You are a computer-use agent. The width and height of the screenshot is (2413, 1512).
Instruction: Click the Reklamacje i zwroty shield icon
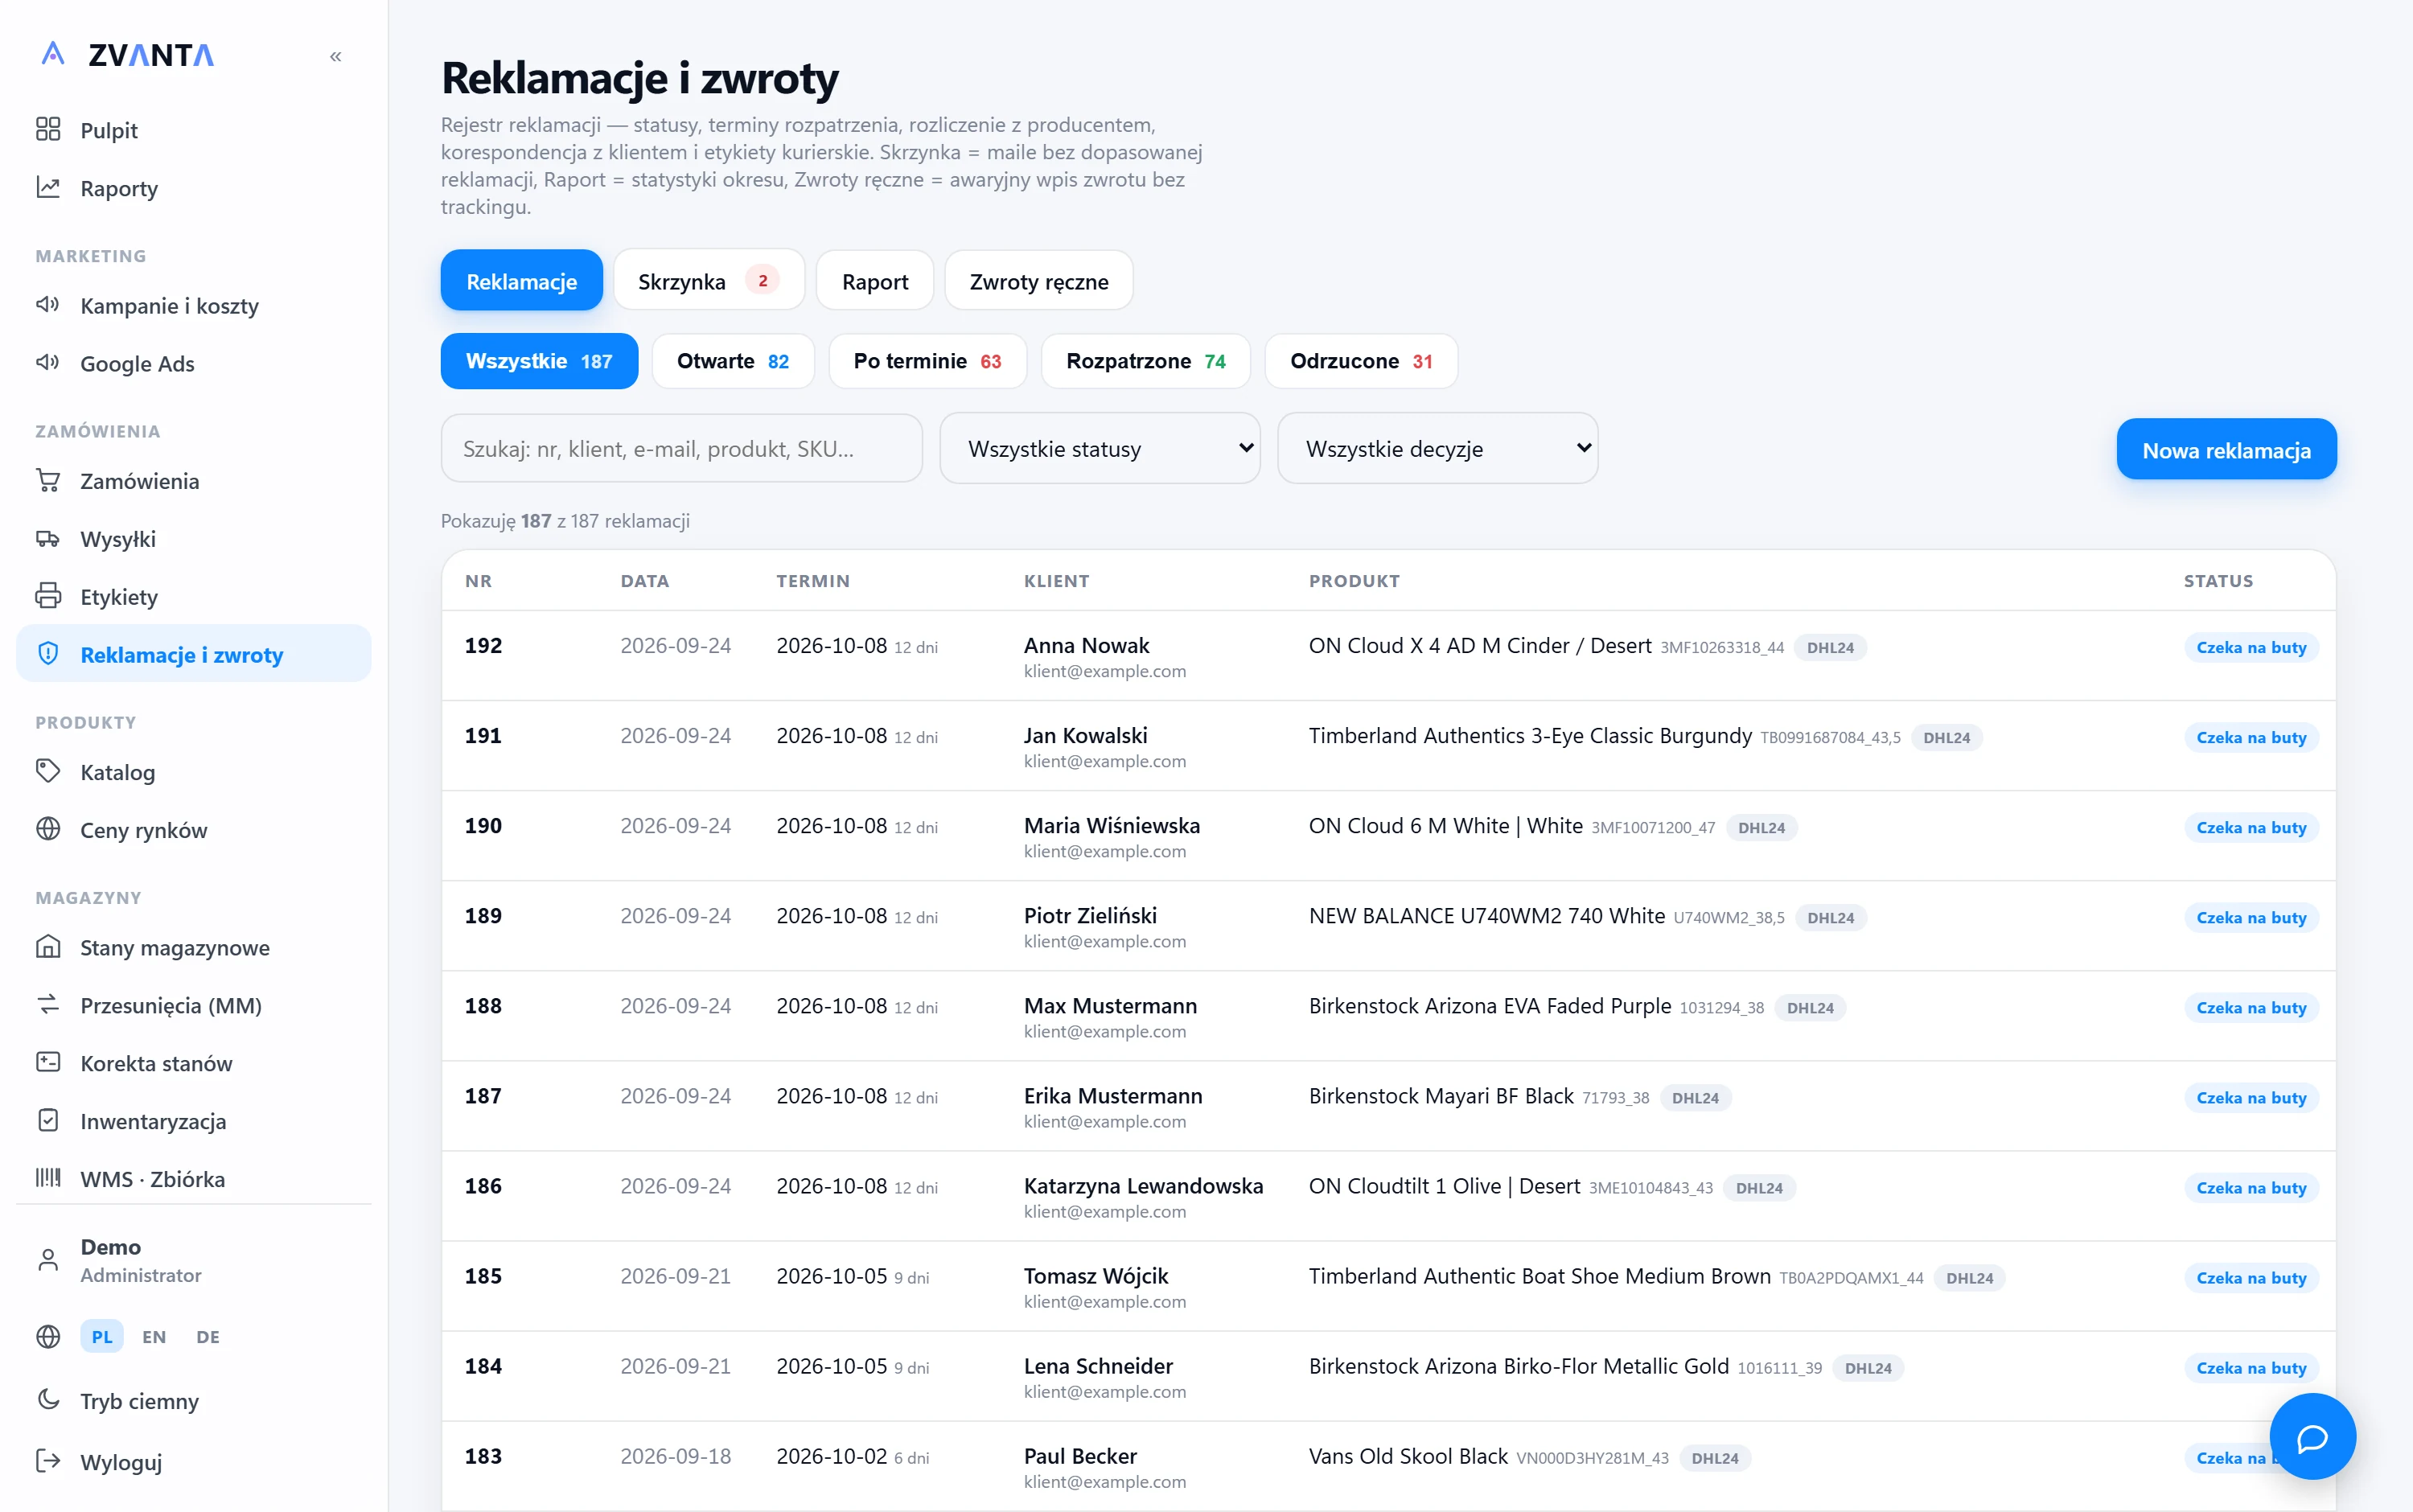point(48,654)
